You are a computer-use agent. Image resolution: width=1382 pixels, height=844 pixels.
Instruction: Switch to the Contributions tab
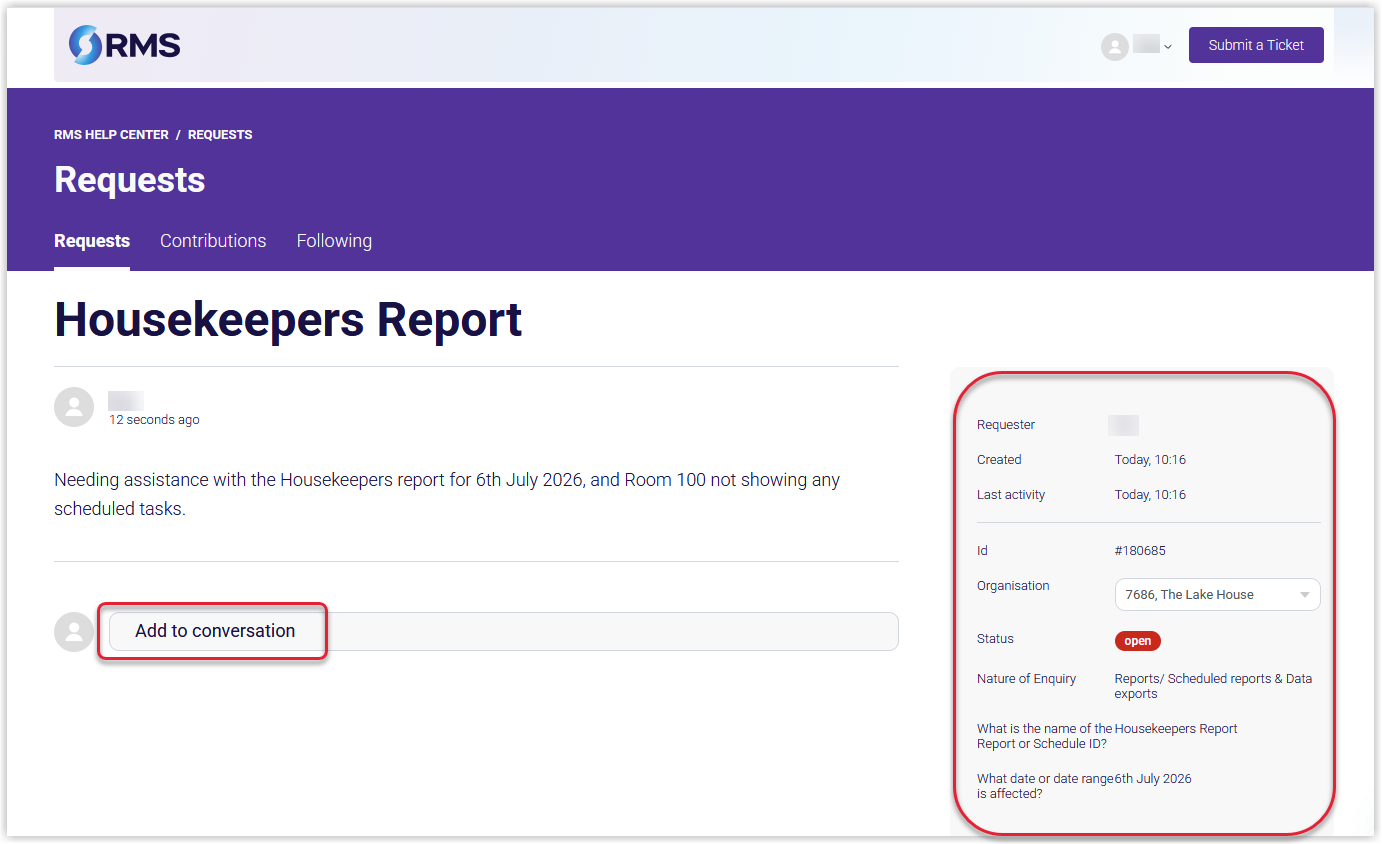coord(213,241)
